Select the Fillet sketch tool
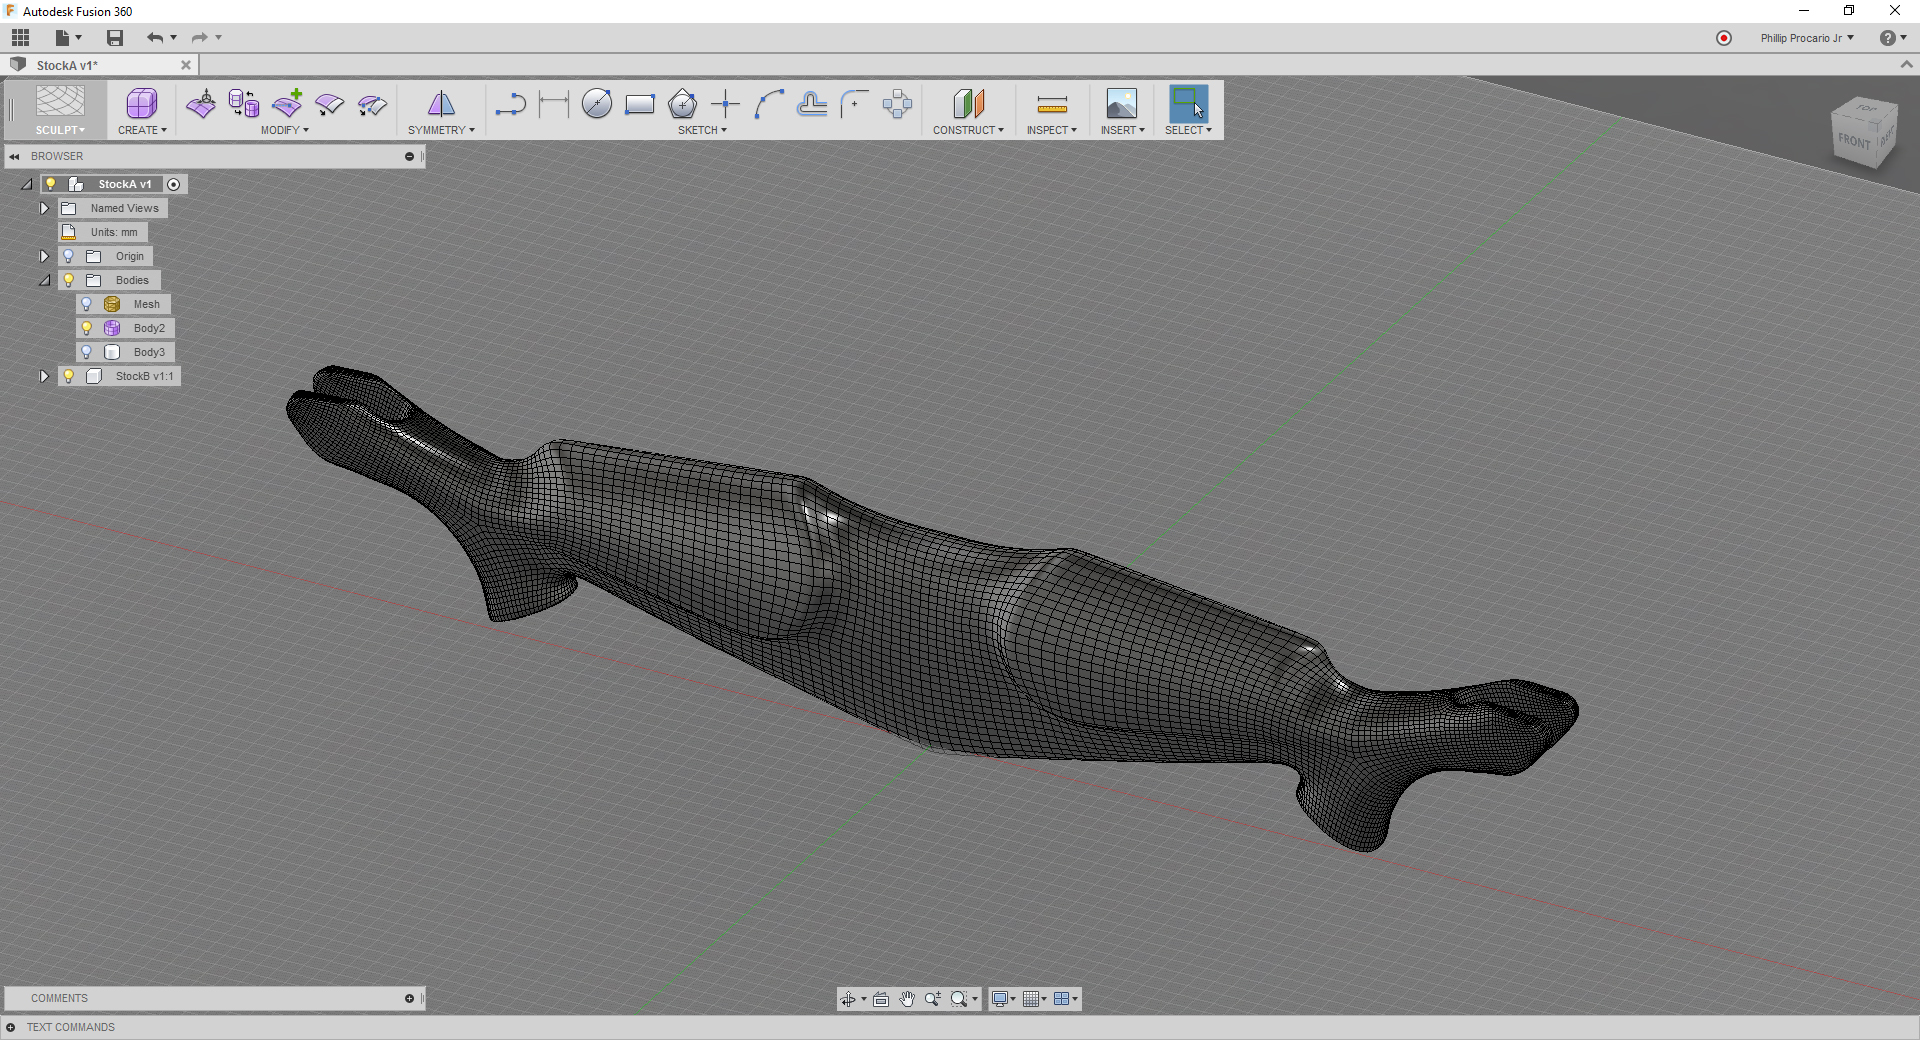Viewport: 1920px width, 1040px height. (x=855, y=103)
